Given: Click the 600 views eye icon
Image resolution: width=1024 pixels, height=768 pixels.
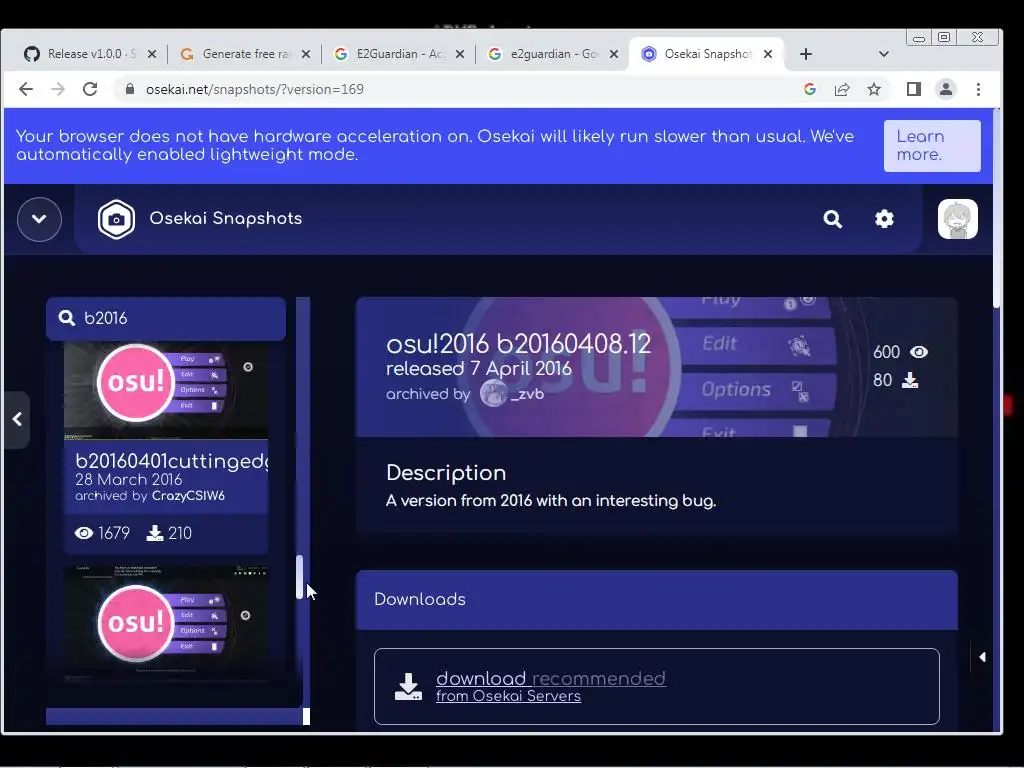Looking at the screenshot, I should click(919, 353).
